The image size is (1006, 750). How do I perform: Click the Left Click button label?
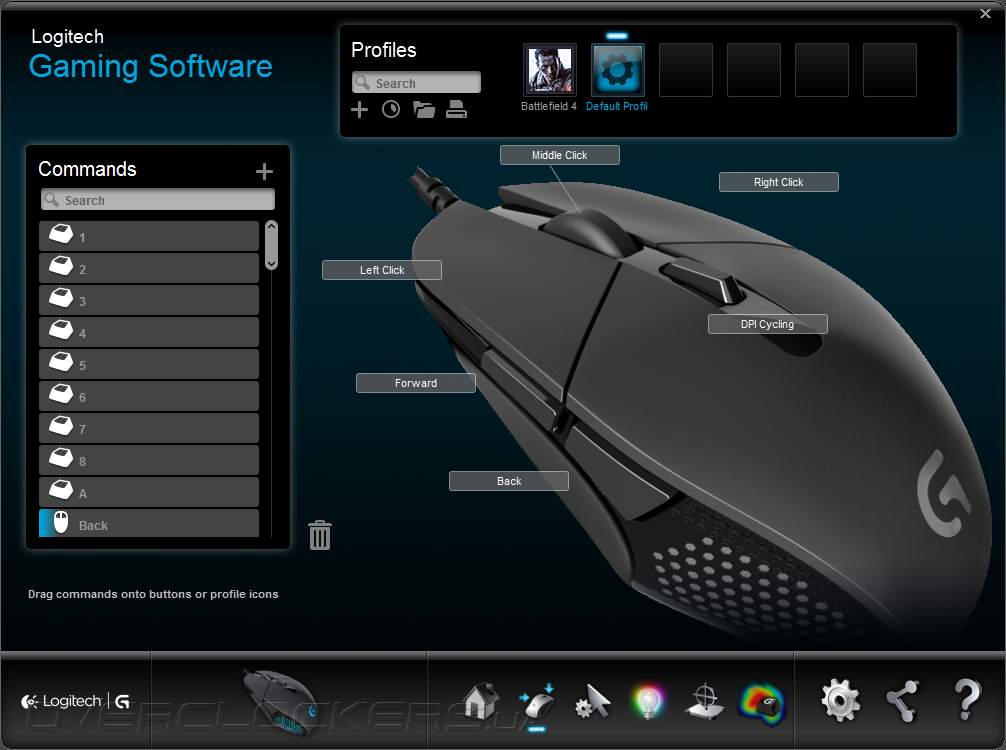pos(382,270)
